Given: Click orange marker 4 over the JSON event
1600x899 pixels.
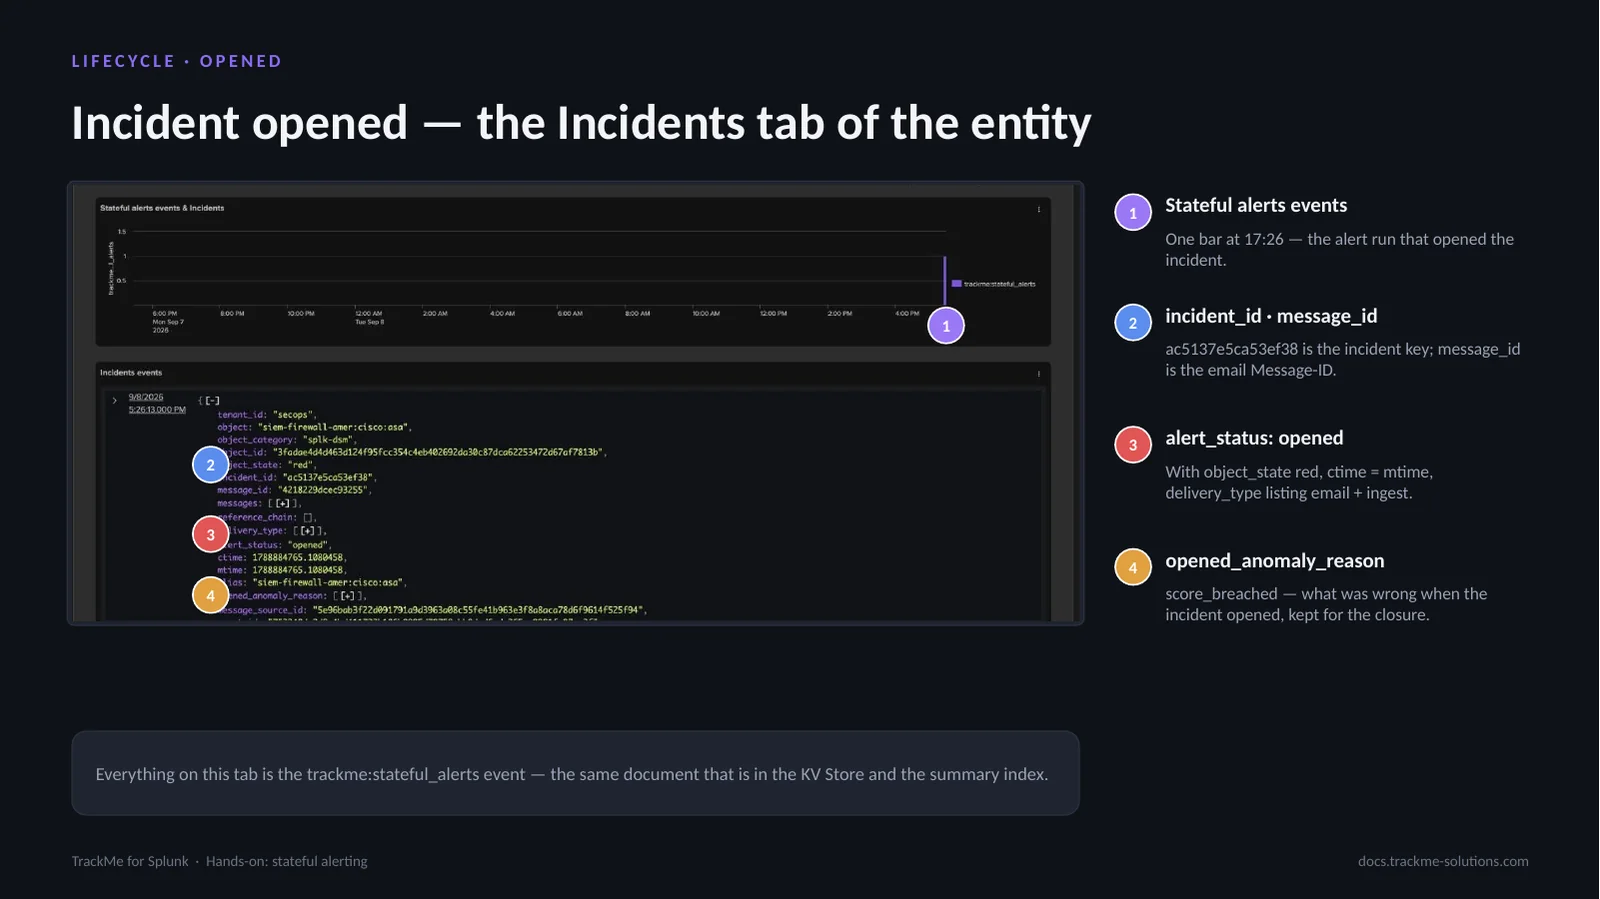Looking at the screenshot, I should click(x=210, y=595).
